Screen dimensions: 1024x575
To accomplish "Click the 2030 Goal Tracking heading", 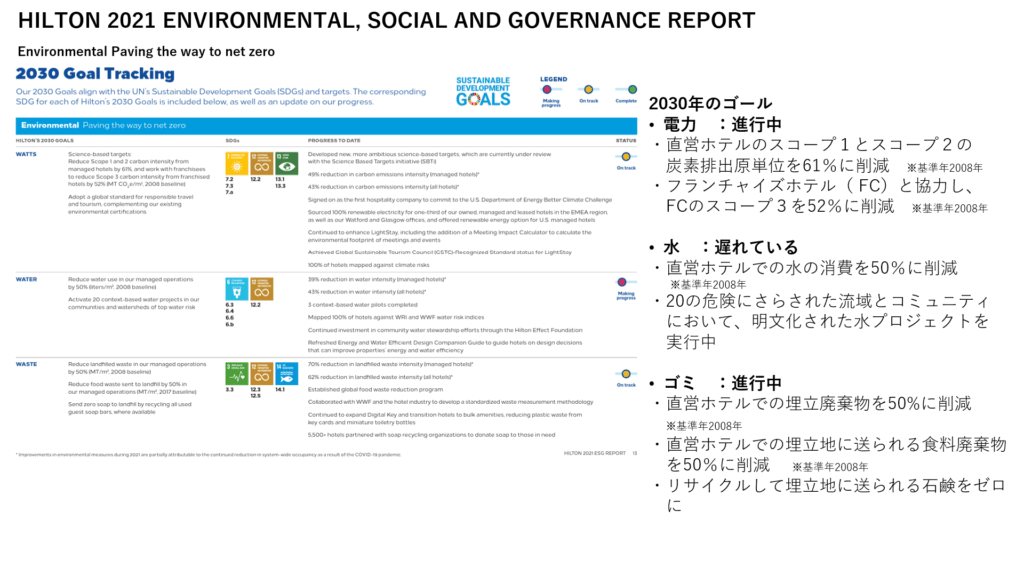I will [95, 74].
